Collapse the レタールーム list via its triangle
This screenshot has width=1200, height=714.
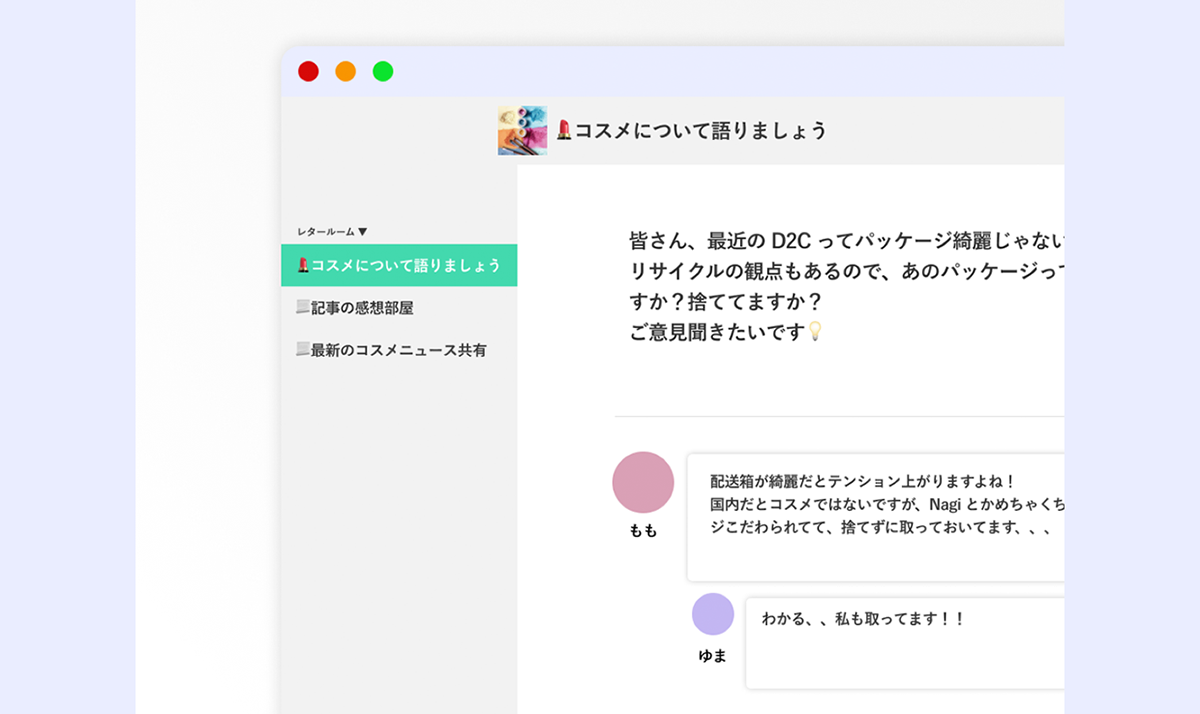(x=363, y=231)
